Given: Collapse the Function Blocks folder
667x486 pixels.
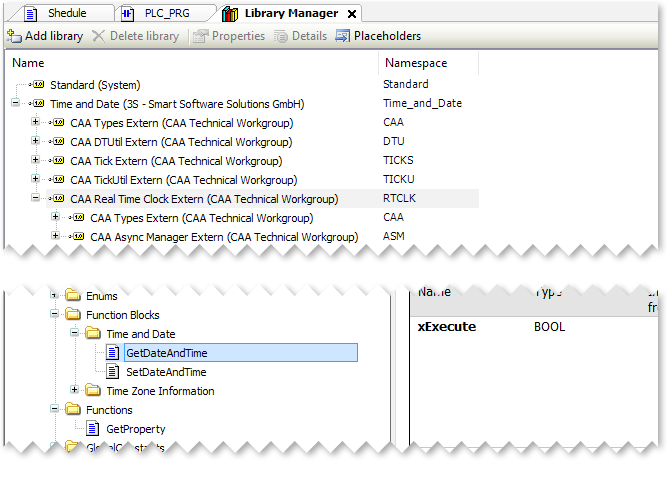Looking at the screenshot, I should pyautogui.click(x=55, y=315).
